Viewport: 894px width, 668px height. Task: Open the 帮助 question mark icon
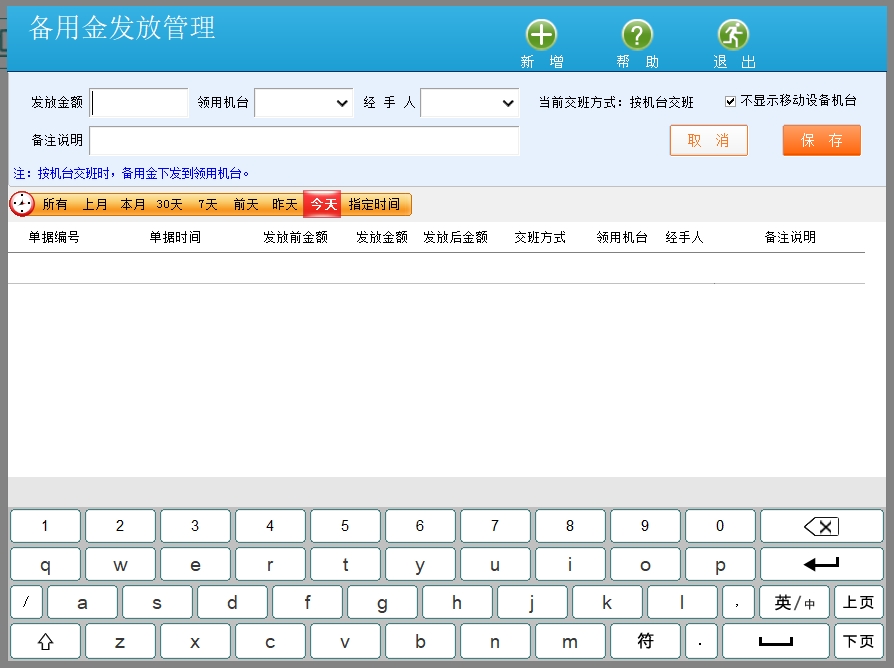point(637,36)
